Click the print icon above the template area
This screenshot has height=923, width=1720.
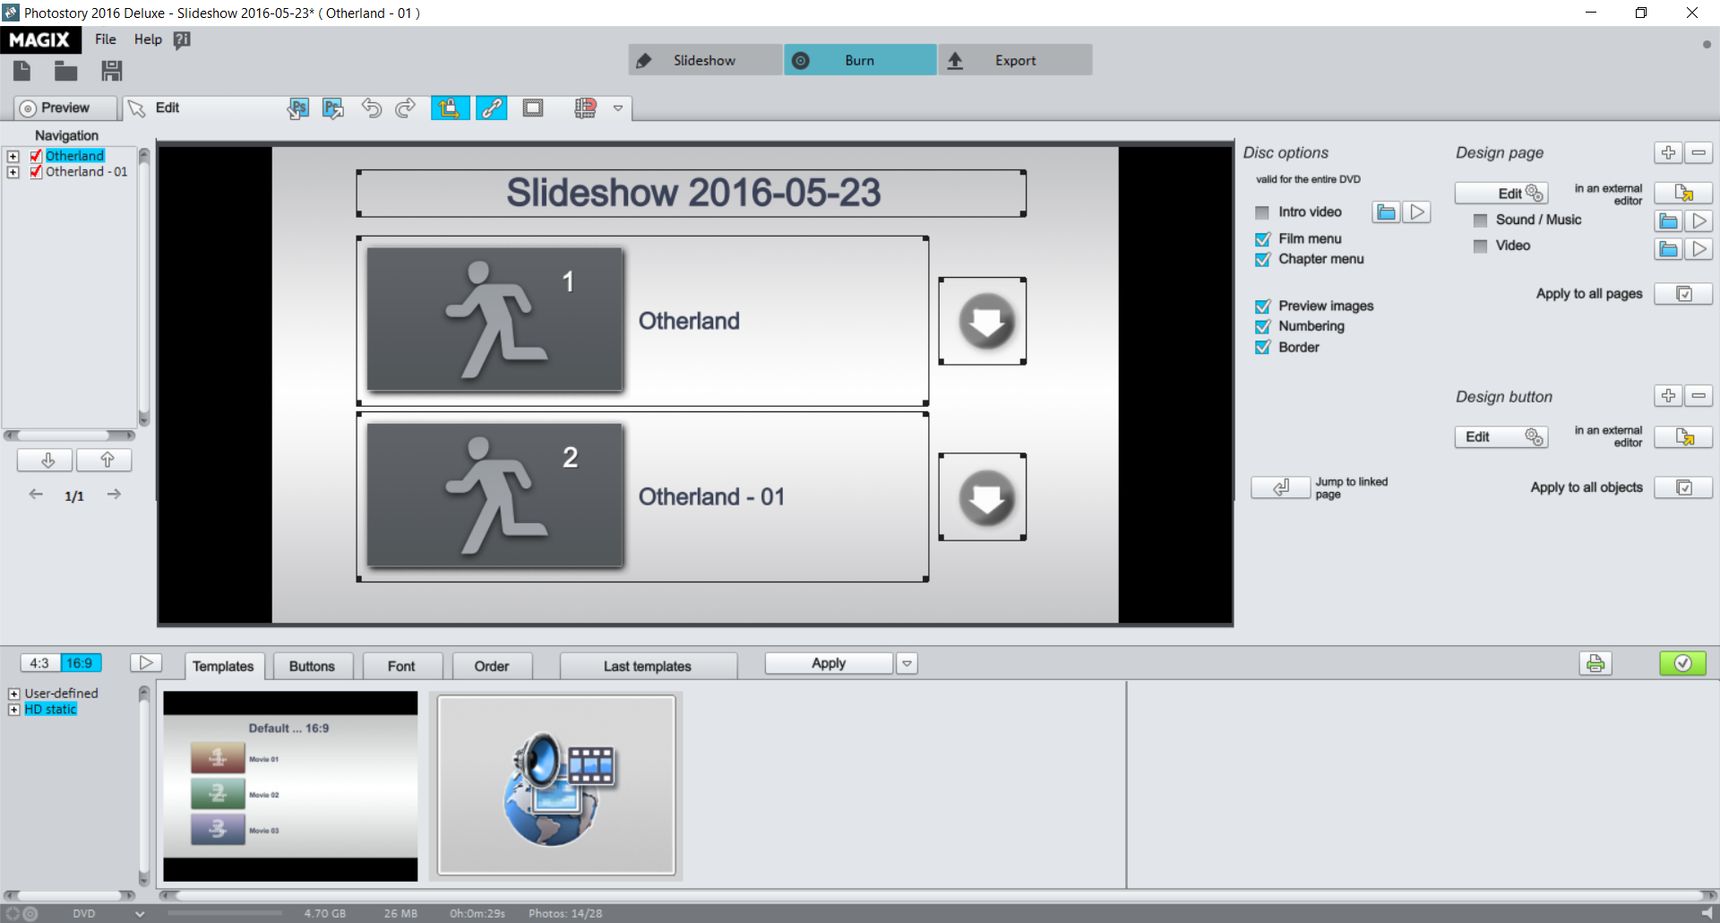[x=1595, y=663]
